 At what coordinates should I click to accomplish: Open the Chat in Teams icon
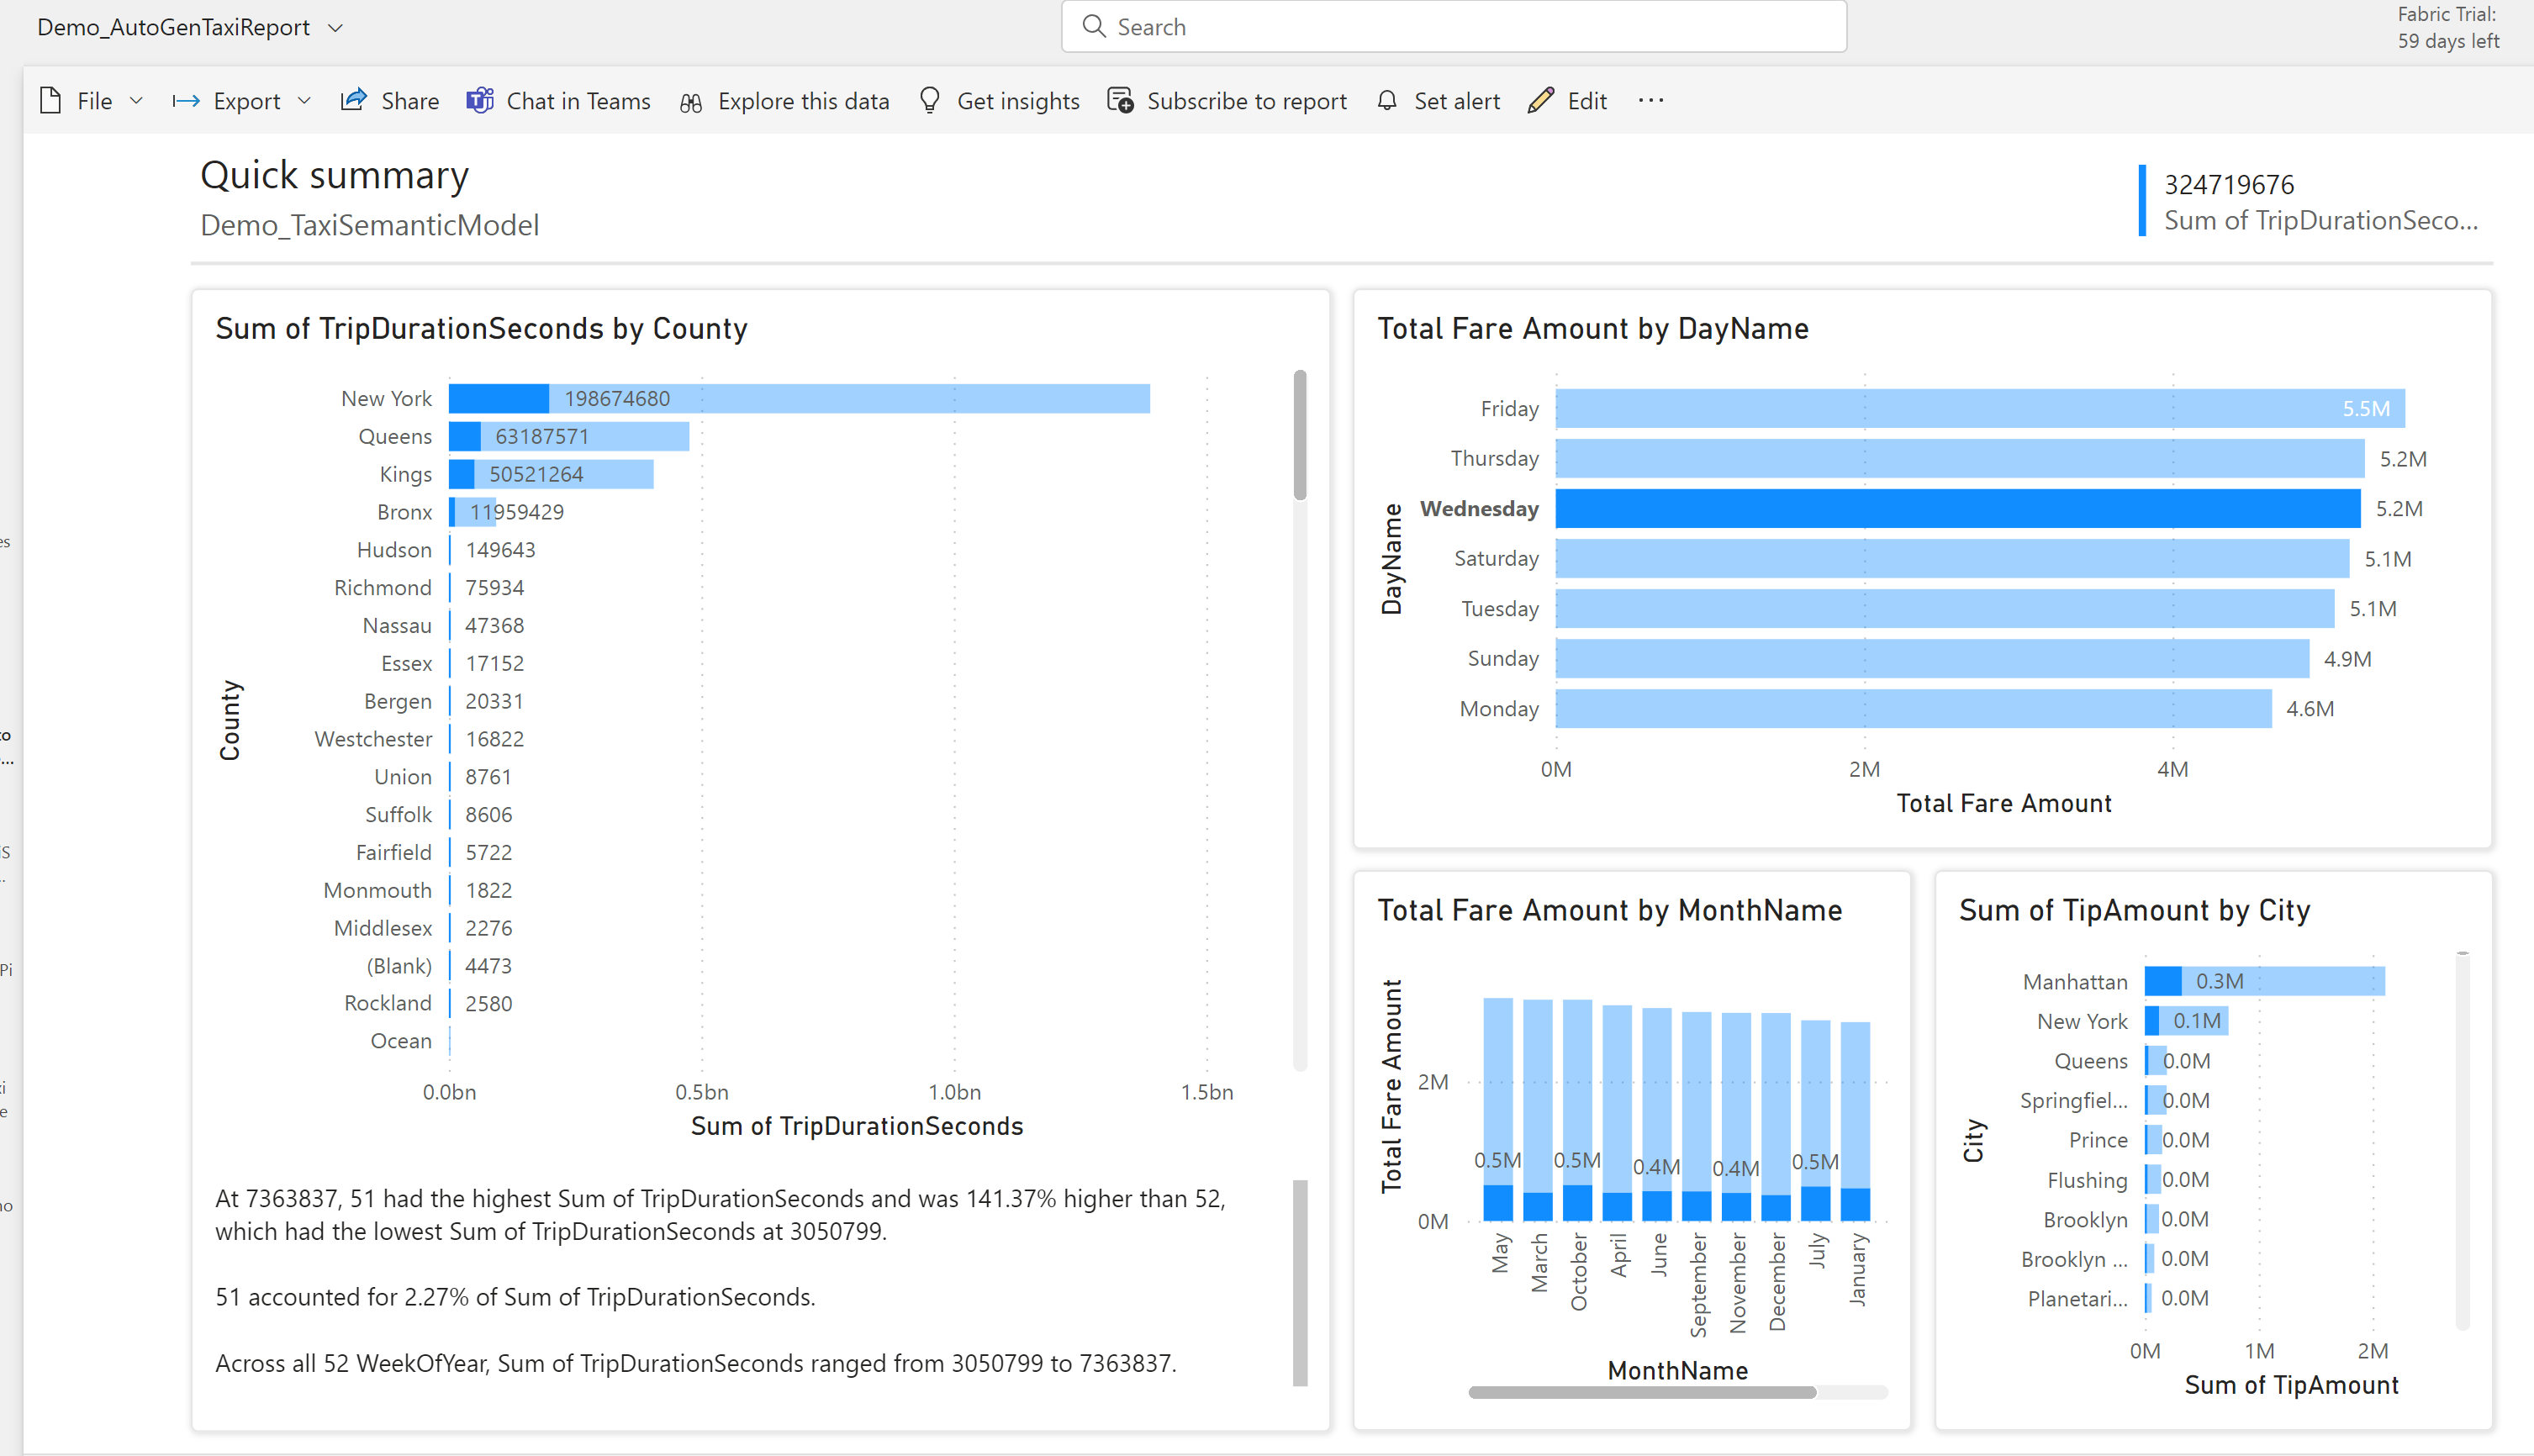(x=480, y=100)
